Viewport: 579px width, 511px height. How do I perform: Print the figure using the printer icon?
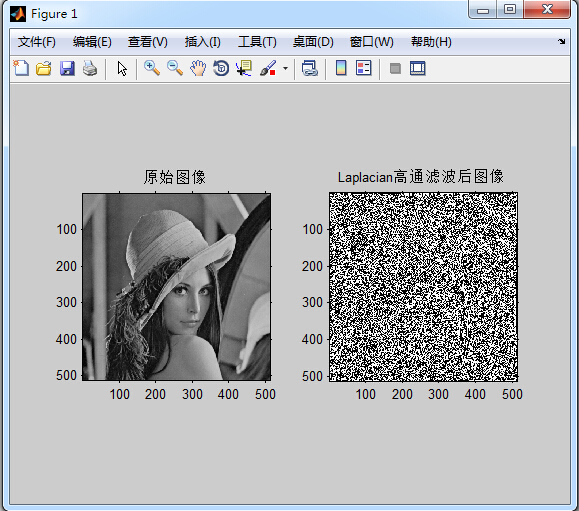(x=90, y=68)
